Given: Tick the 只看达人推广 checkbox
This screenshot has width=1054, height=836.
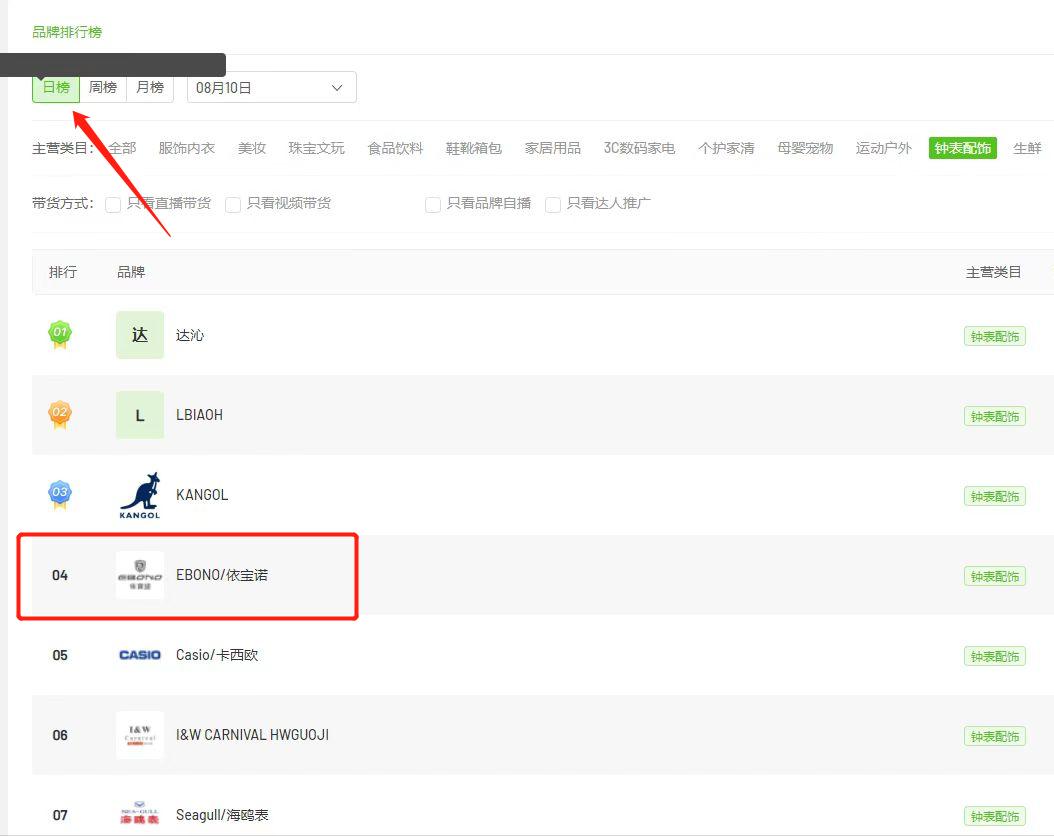Looking at the screenshot, I should pos(553,204).
